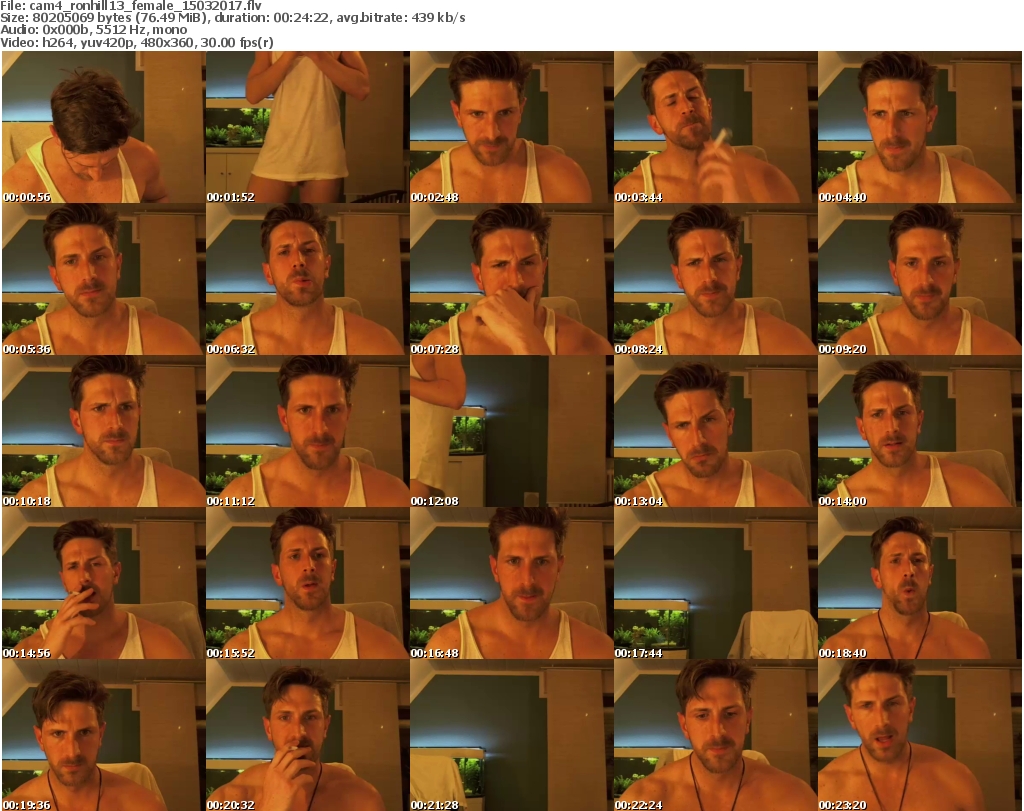Choose the frame at 00:17:44
1024x811 pixels.
[x=716, y=584]
